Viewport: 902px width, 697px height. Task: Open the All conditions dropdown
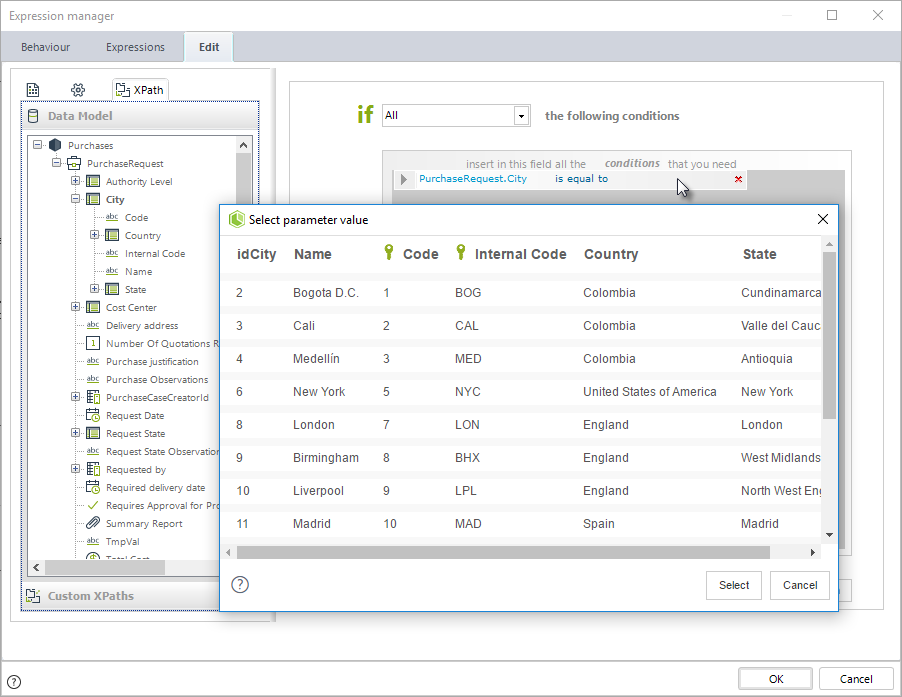tap(521, 116)
